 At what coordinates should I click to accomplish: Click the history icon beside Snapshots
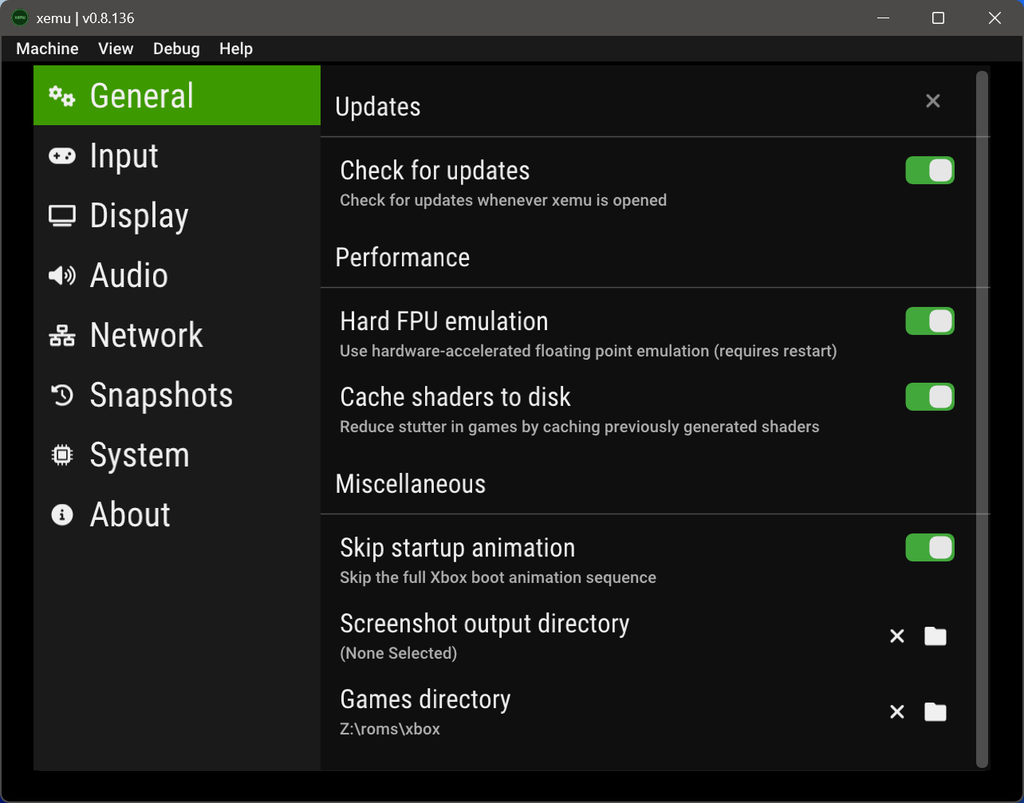(62, 395)
